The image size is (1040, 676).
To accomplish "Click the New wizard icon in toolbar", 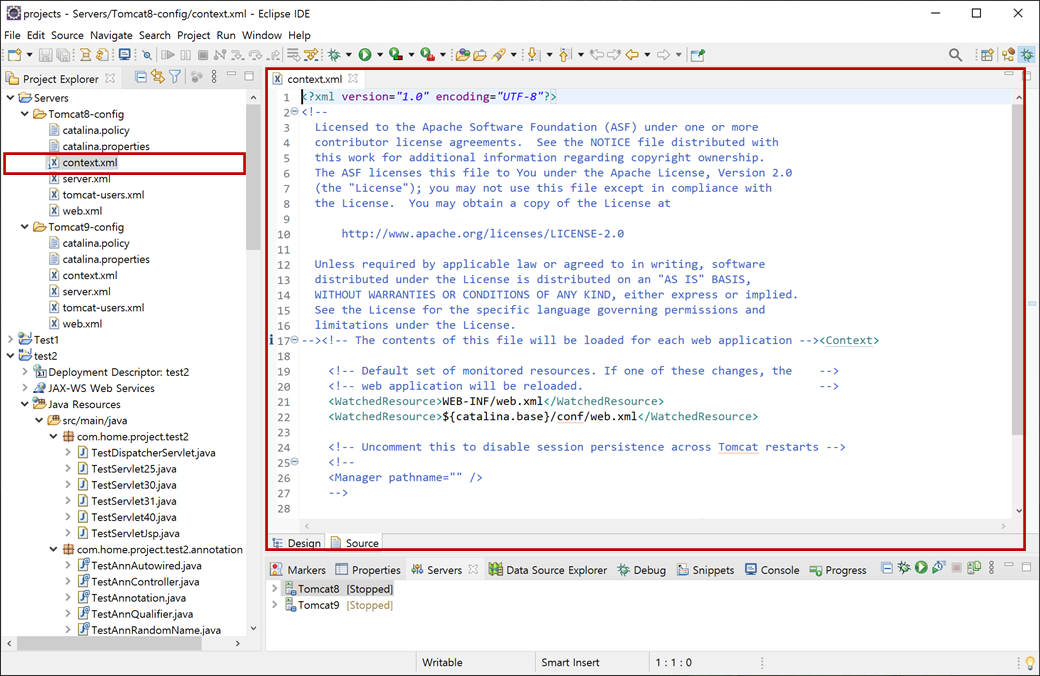I will pos(15,55).
